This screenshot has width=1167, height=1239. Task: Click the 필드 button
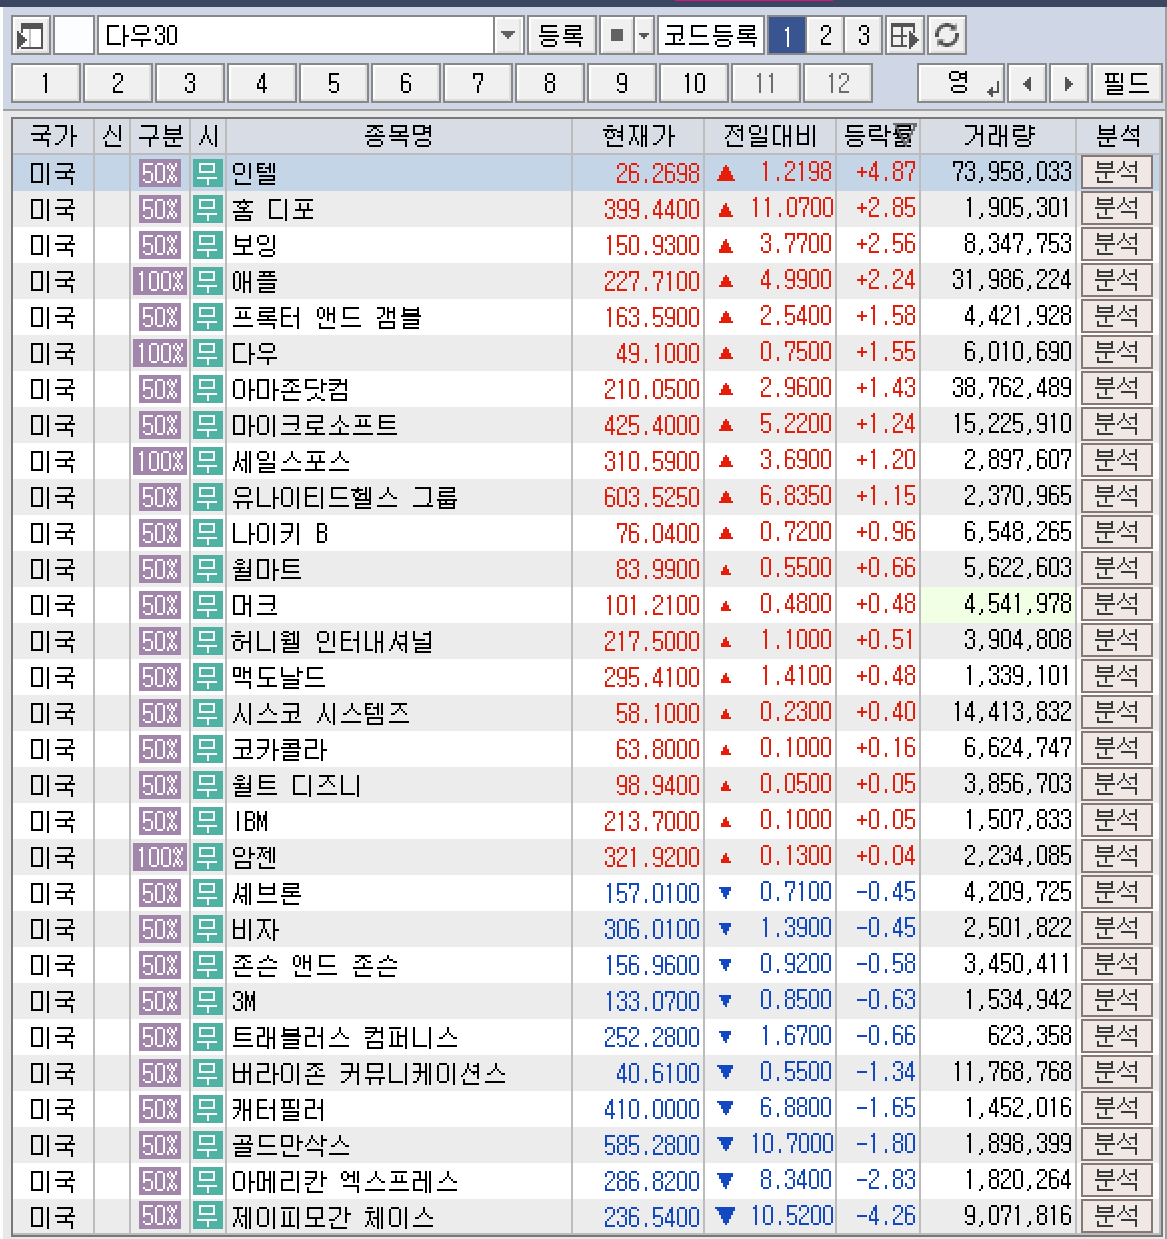pos(1126,83)
